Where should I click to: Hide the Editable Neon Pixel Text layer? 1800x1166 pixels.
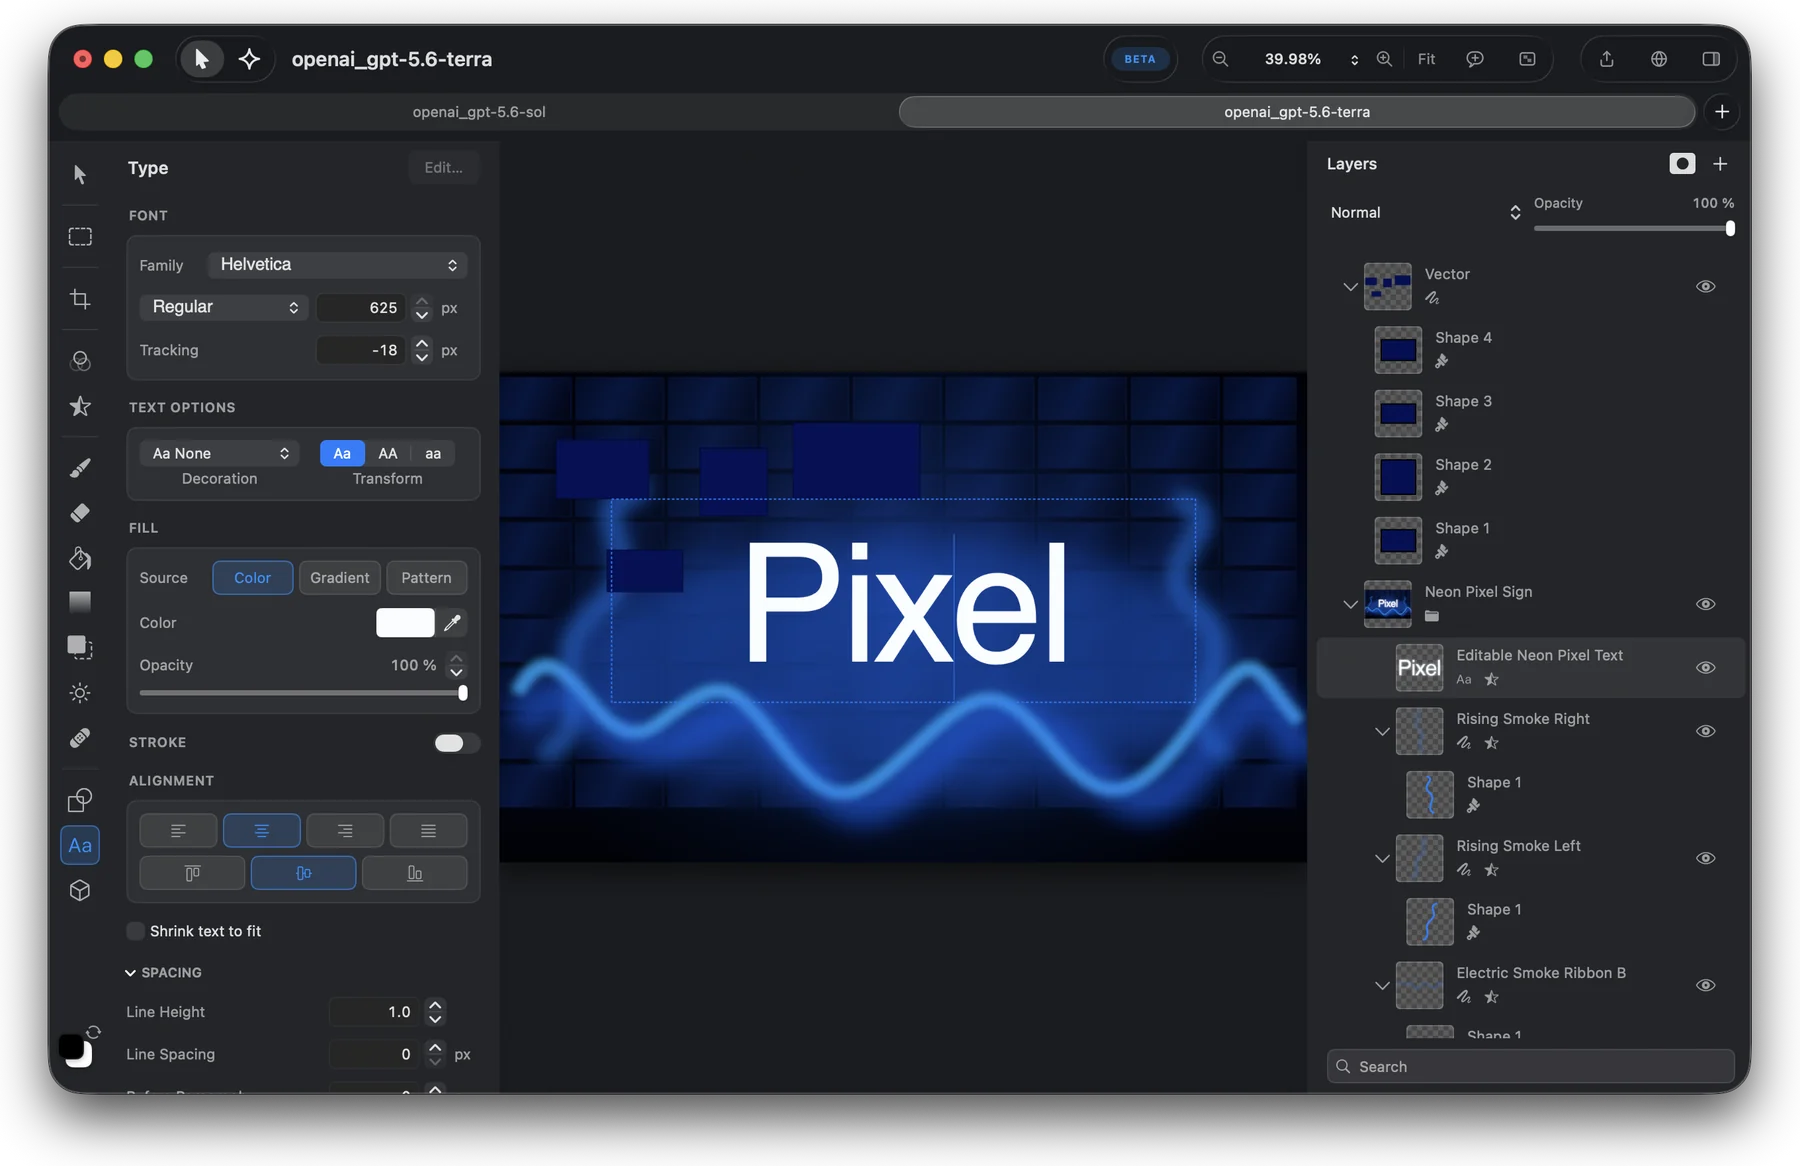1706,667
